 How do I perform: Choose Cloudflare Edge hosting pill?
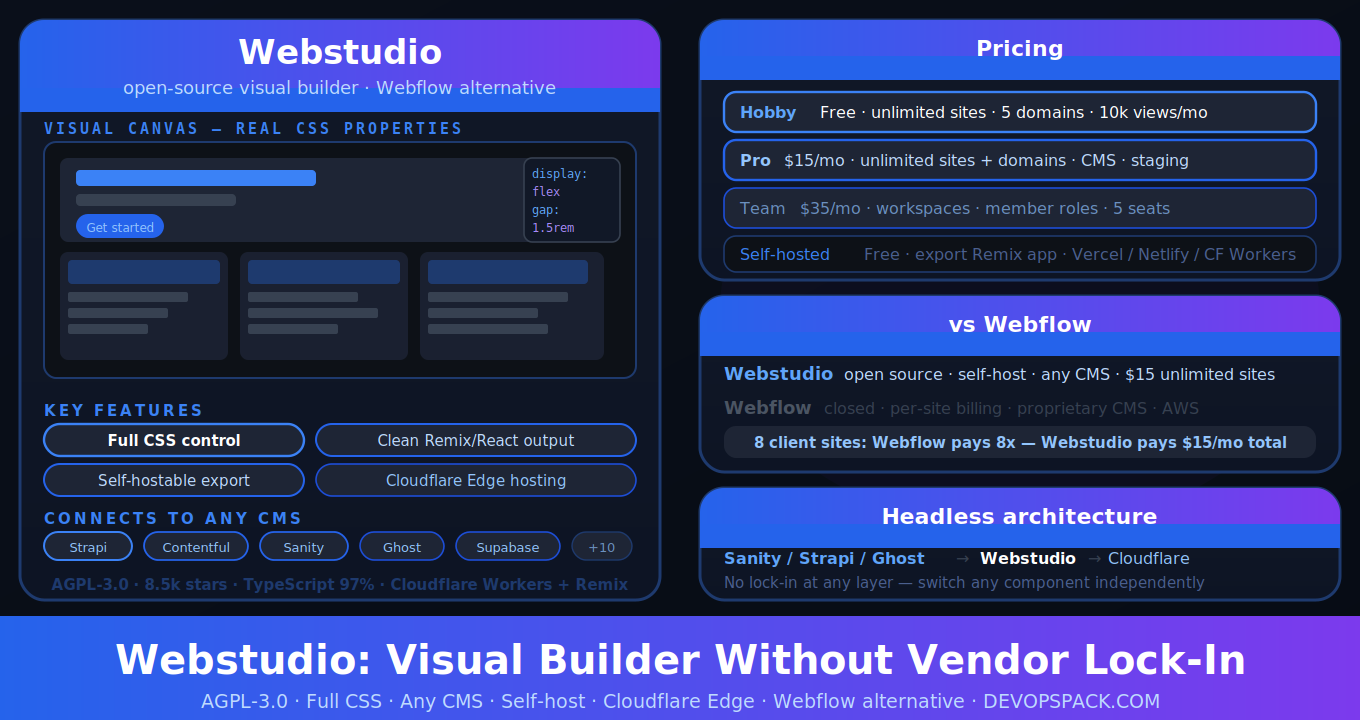pyautogui.click(x=476, y=480)
